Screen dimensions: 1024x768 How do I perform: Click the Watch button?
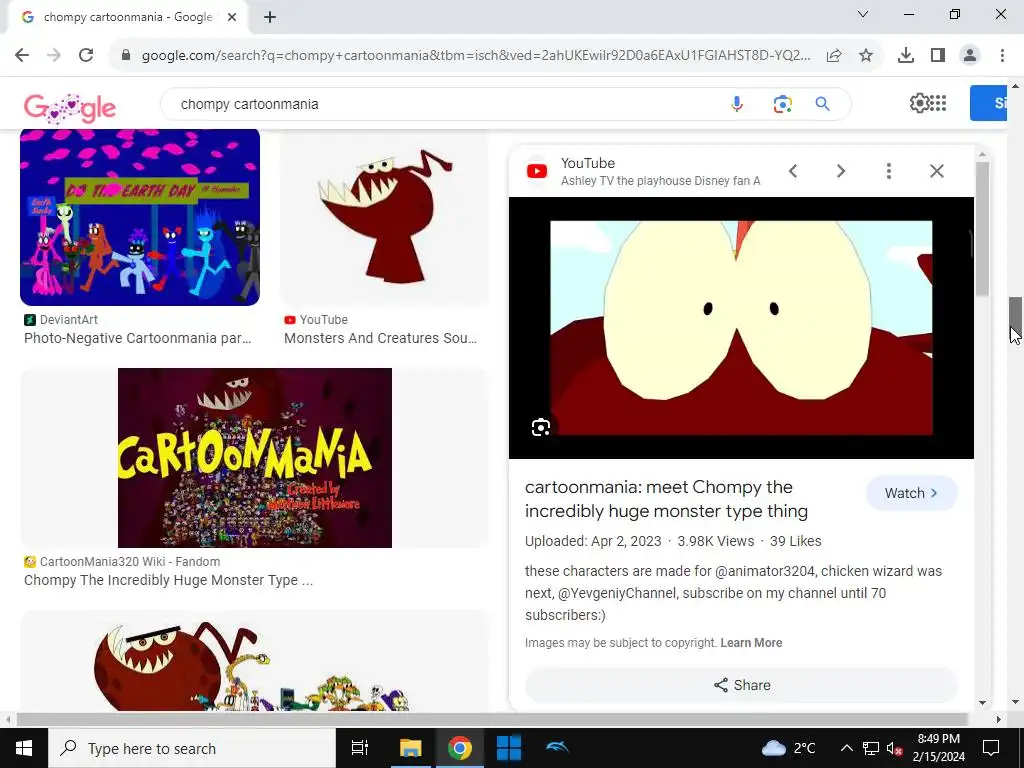pos(912,493)
